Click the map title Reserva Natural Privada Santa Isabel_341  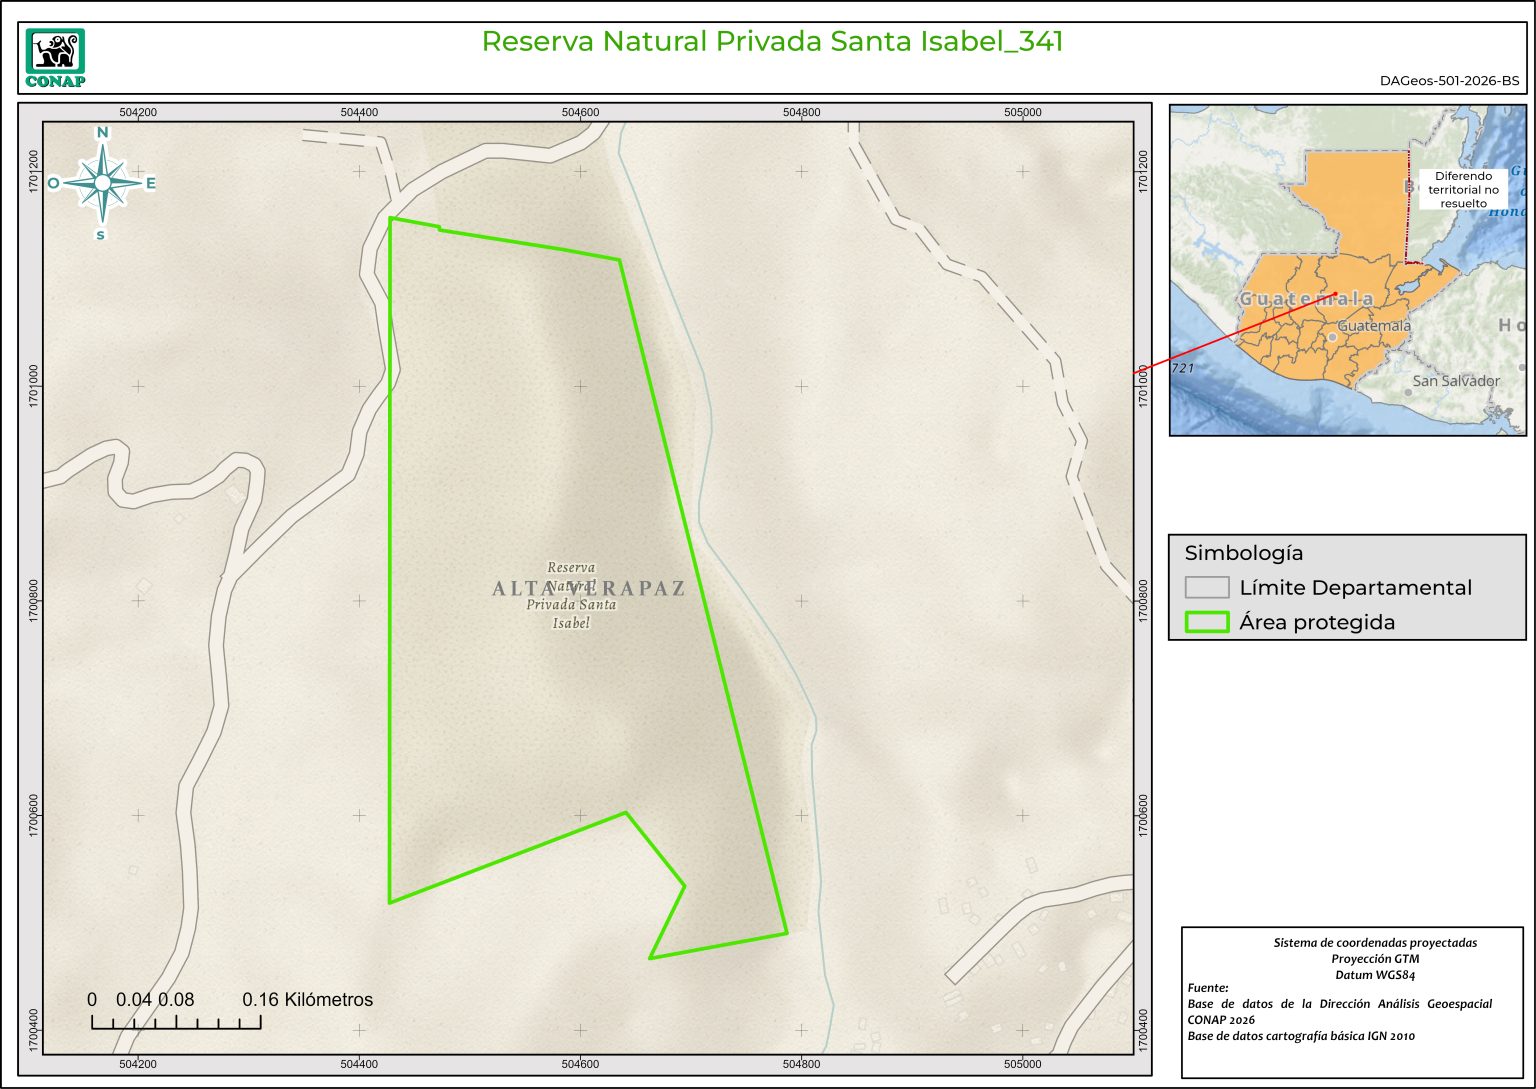pyautogui.click(x=772, y=41)
